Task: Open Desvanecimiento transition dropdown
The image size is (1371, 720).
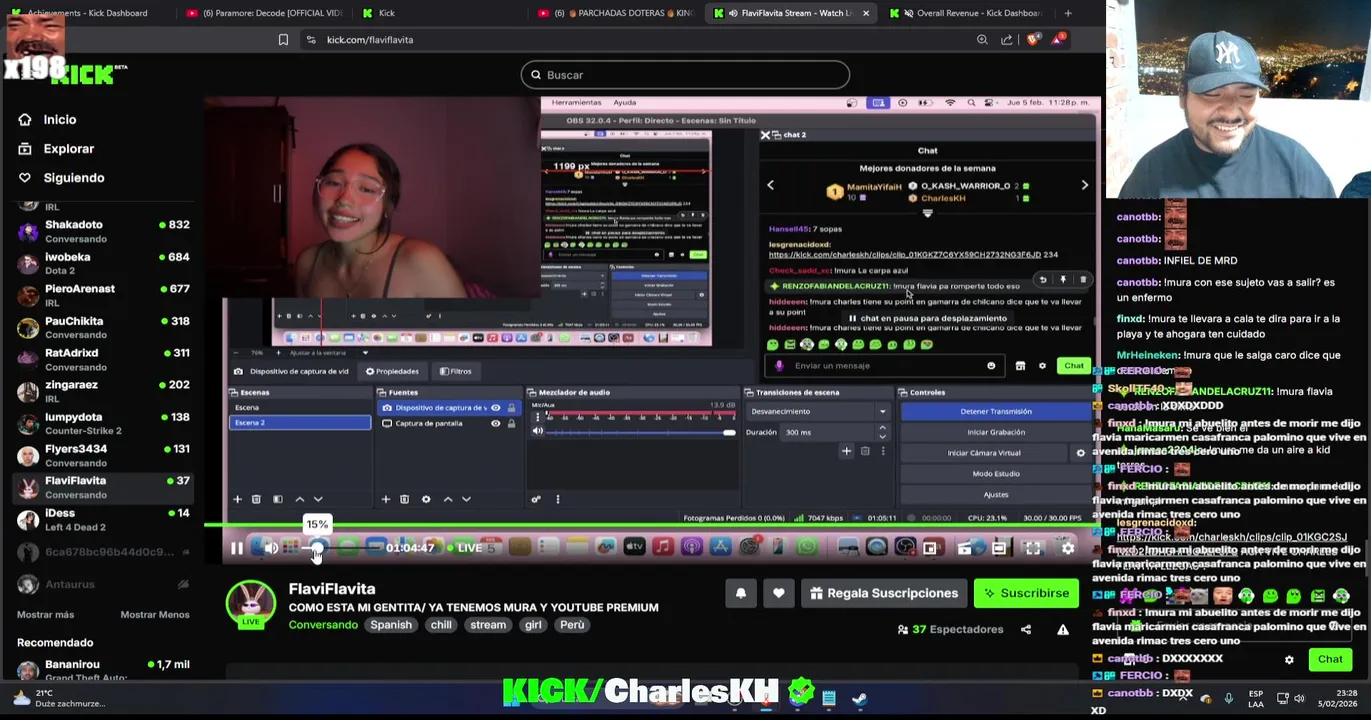Action: 819,412
